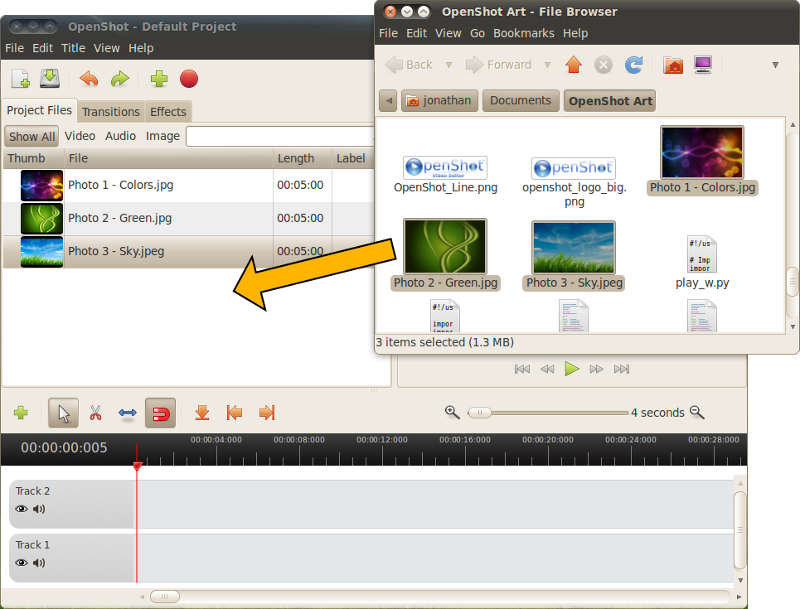Play the video preview
This screenshot has width=800, height=609.
click(x=571, y=368)
